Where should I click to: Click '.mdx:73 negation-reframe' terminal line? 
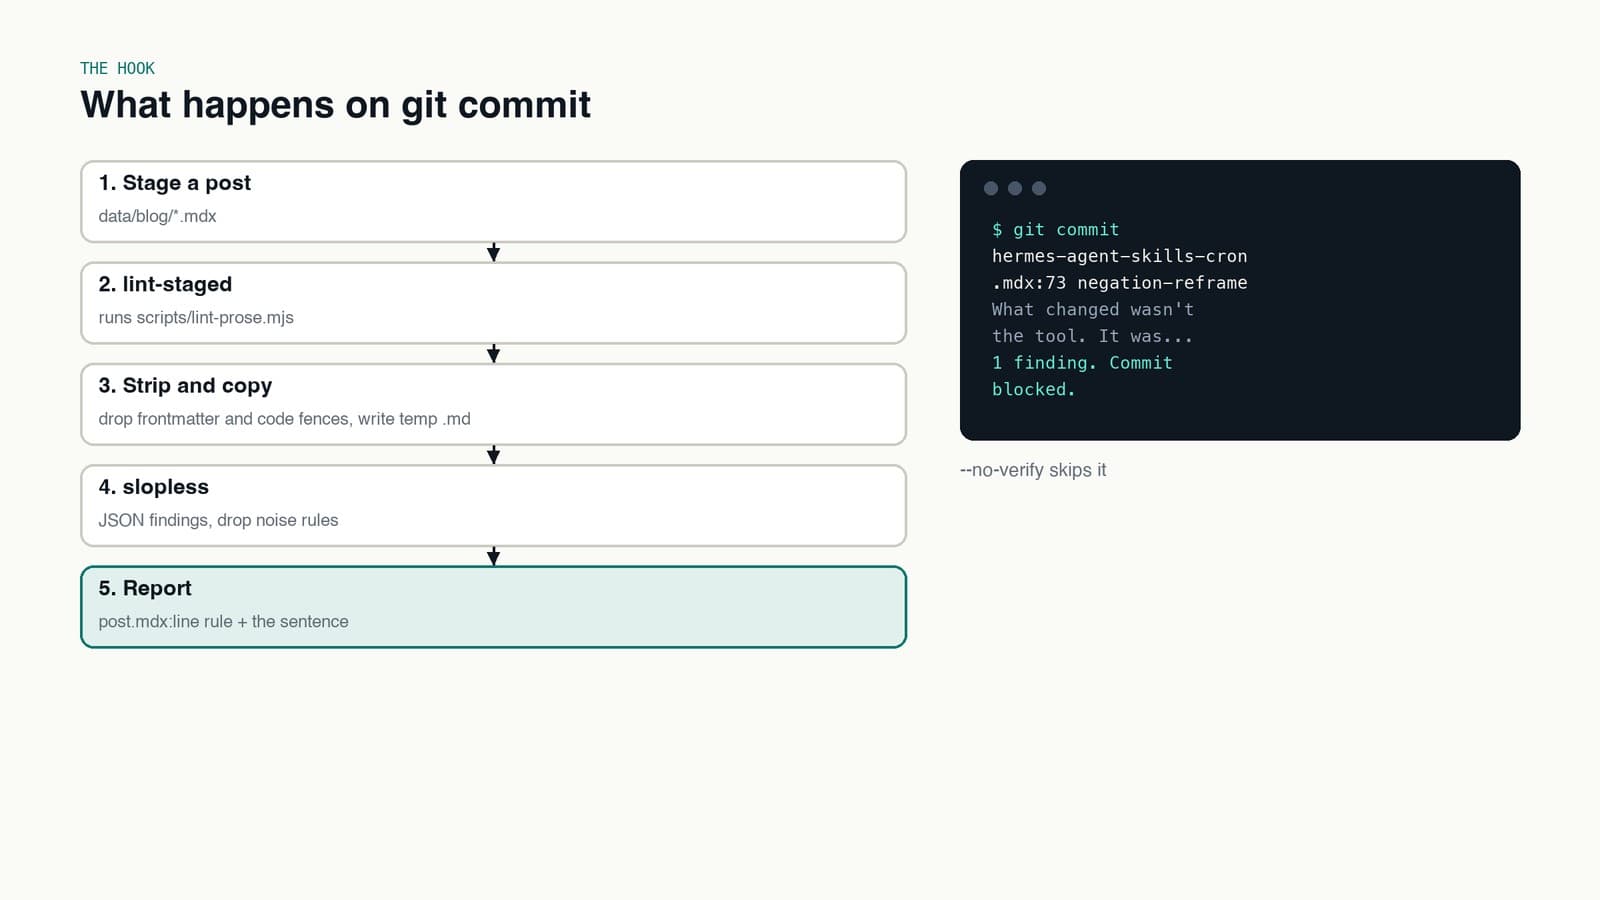pyautogui.click(x=1119, y=283)
